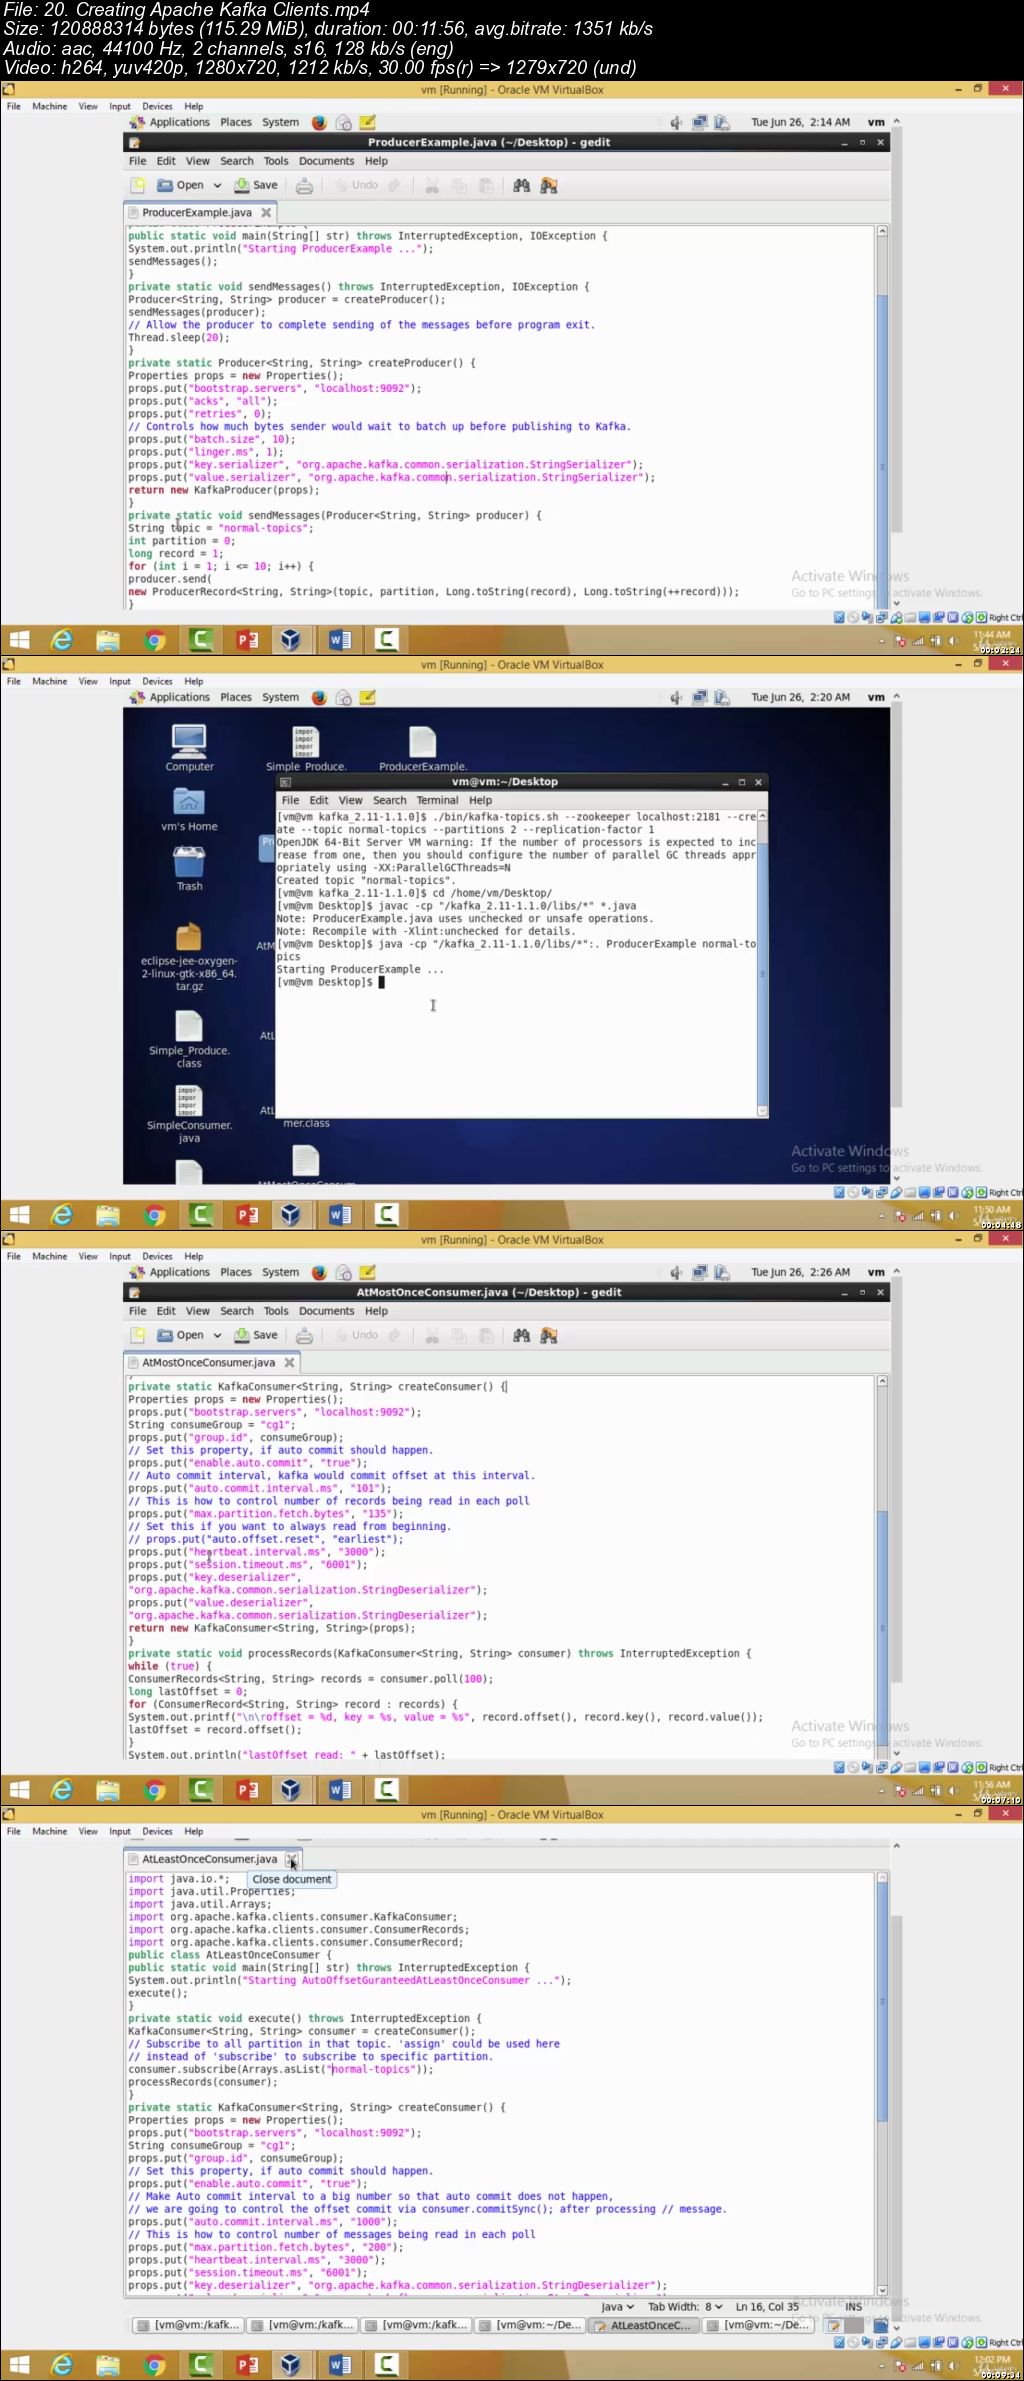Screen dimensions: 1024x2381
Task: Create new document in ProducerExample.java gedit window
Action: pyautogui.click(x=137, y=185)
